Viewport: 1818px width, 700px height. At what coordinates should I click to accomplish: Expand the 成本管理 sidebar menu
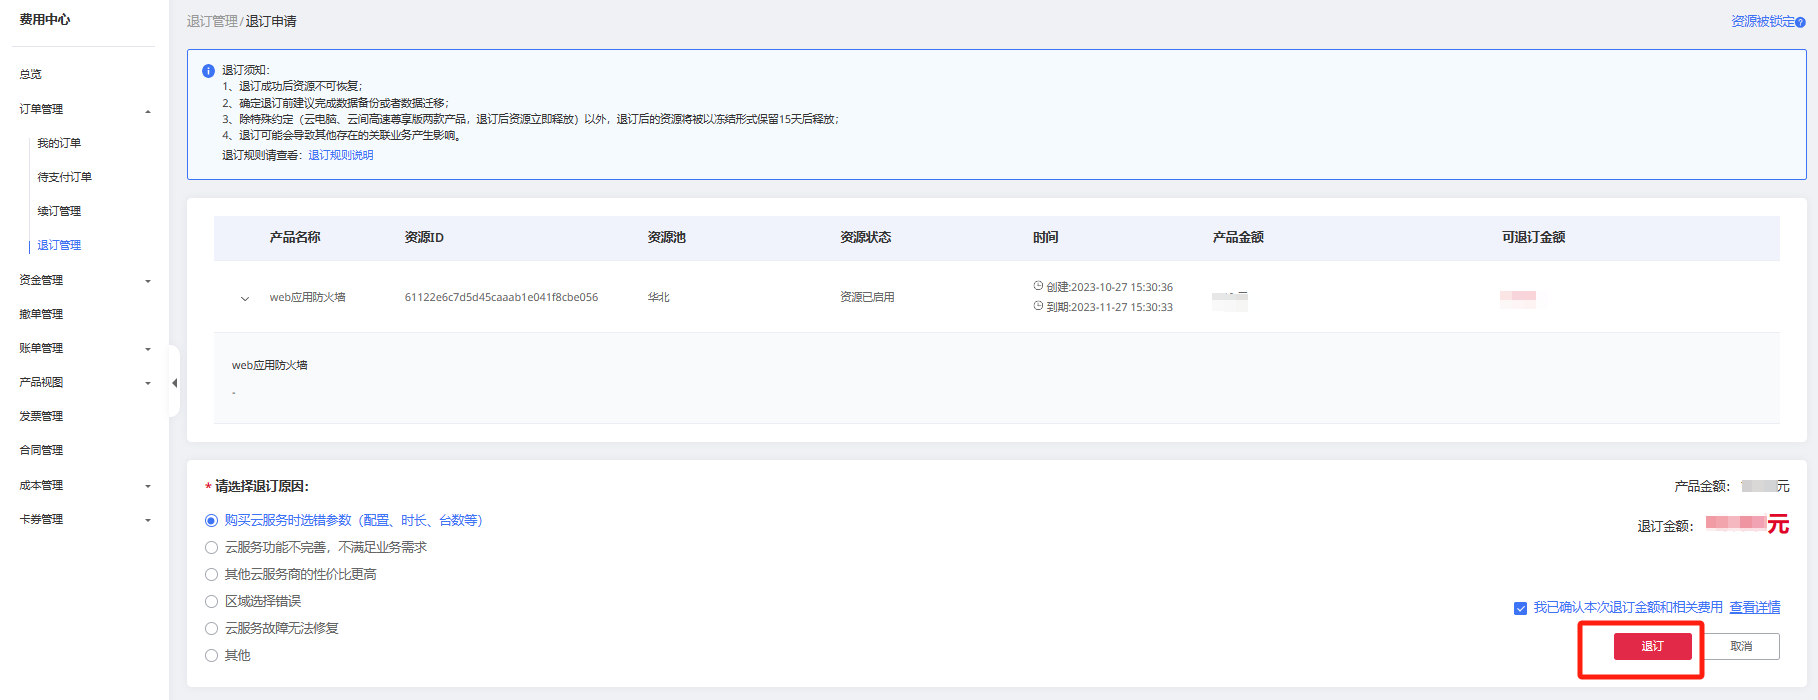pyautogui.click(x=148, y=486)
